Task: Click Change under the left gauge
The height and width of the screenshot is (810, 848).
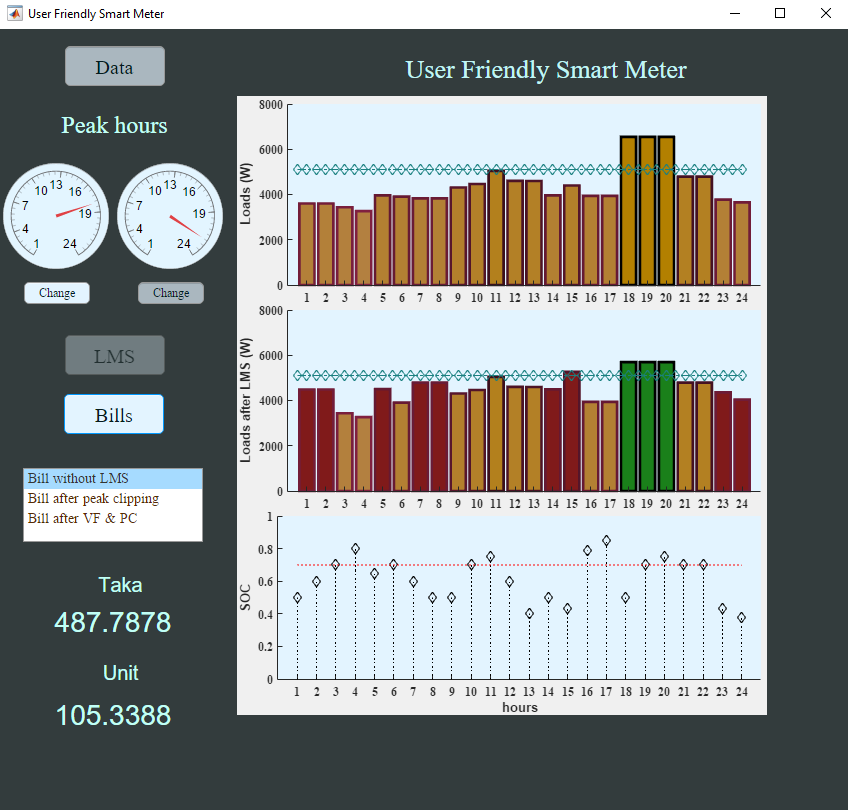Action: click(x=57, y=293)
